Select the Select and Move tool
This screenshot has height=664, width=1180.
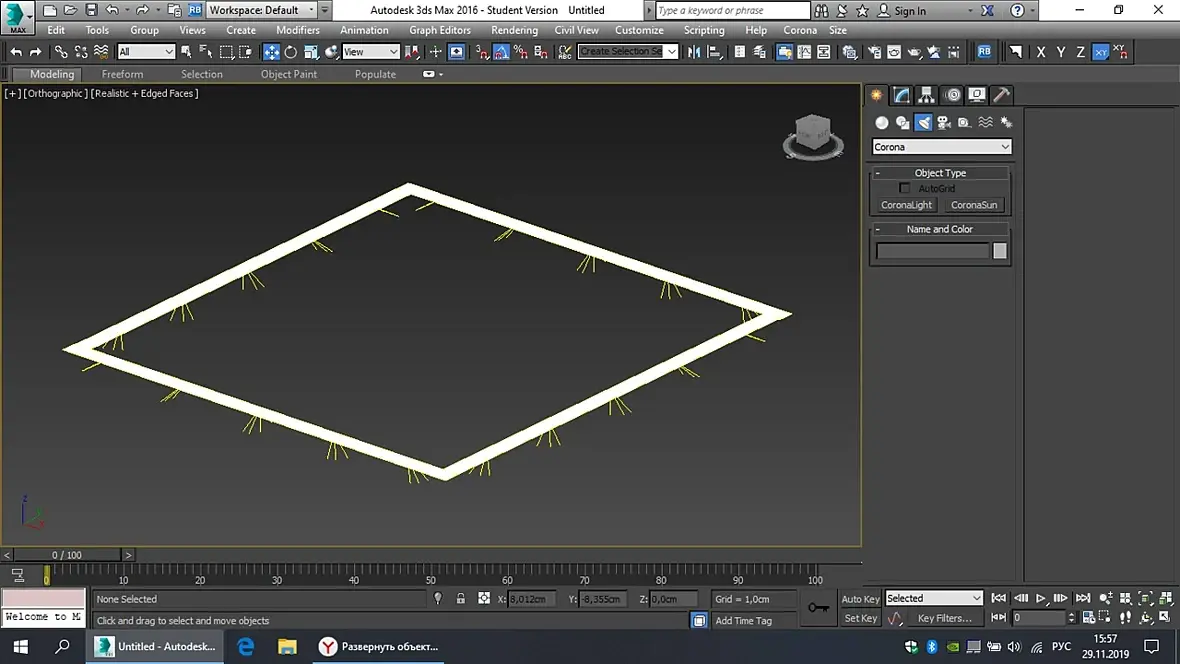[271, 52]
